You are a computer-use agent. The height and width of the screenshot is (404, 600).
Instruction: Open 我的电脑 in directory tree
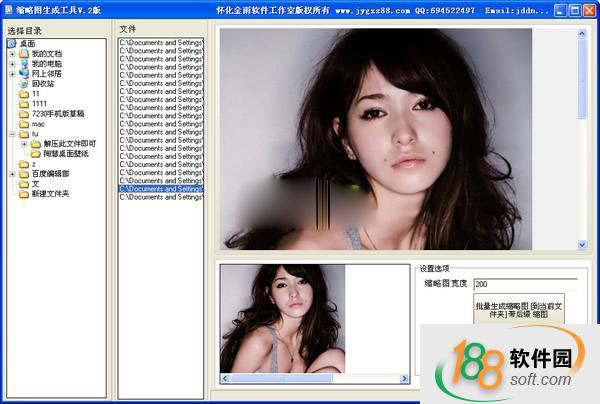coord(46,63)
